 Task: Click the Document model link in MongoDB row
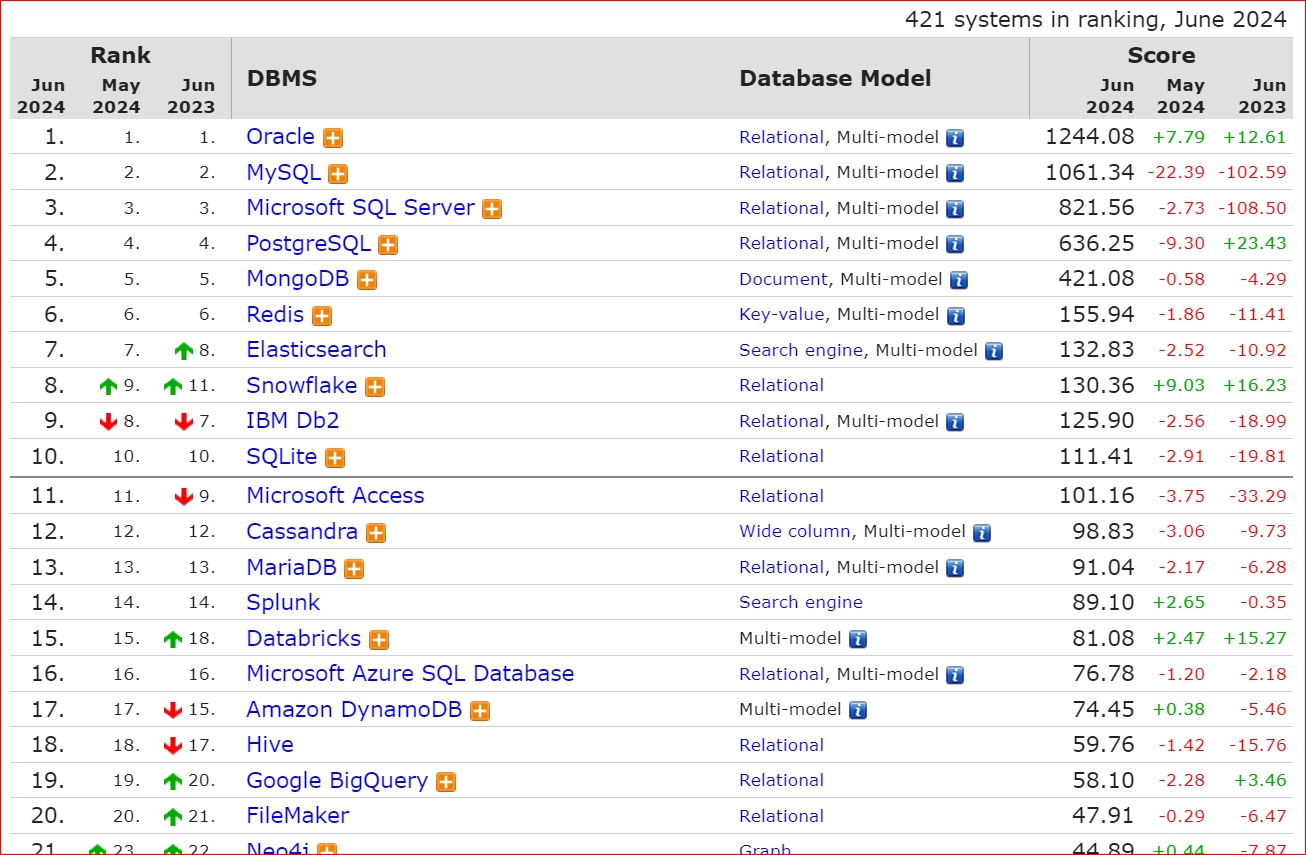click(x=784, y=280)
